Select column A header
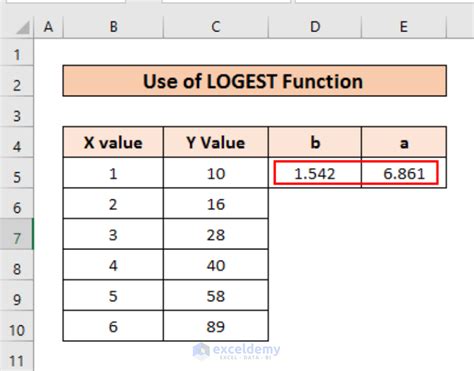The image size is (474, 371). point(49,27)
